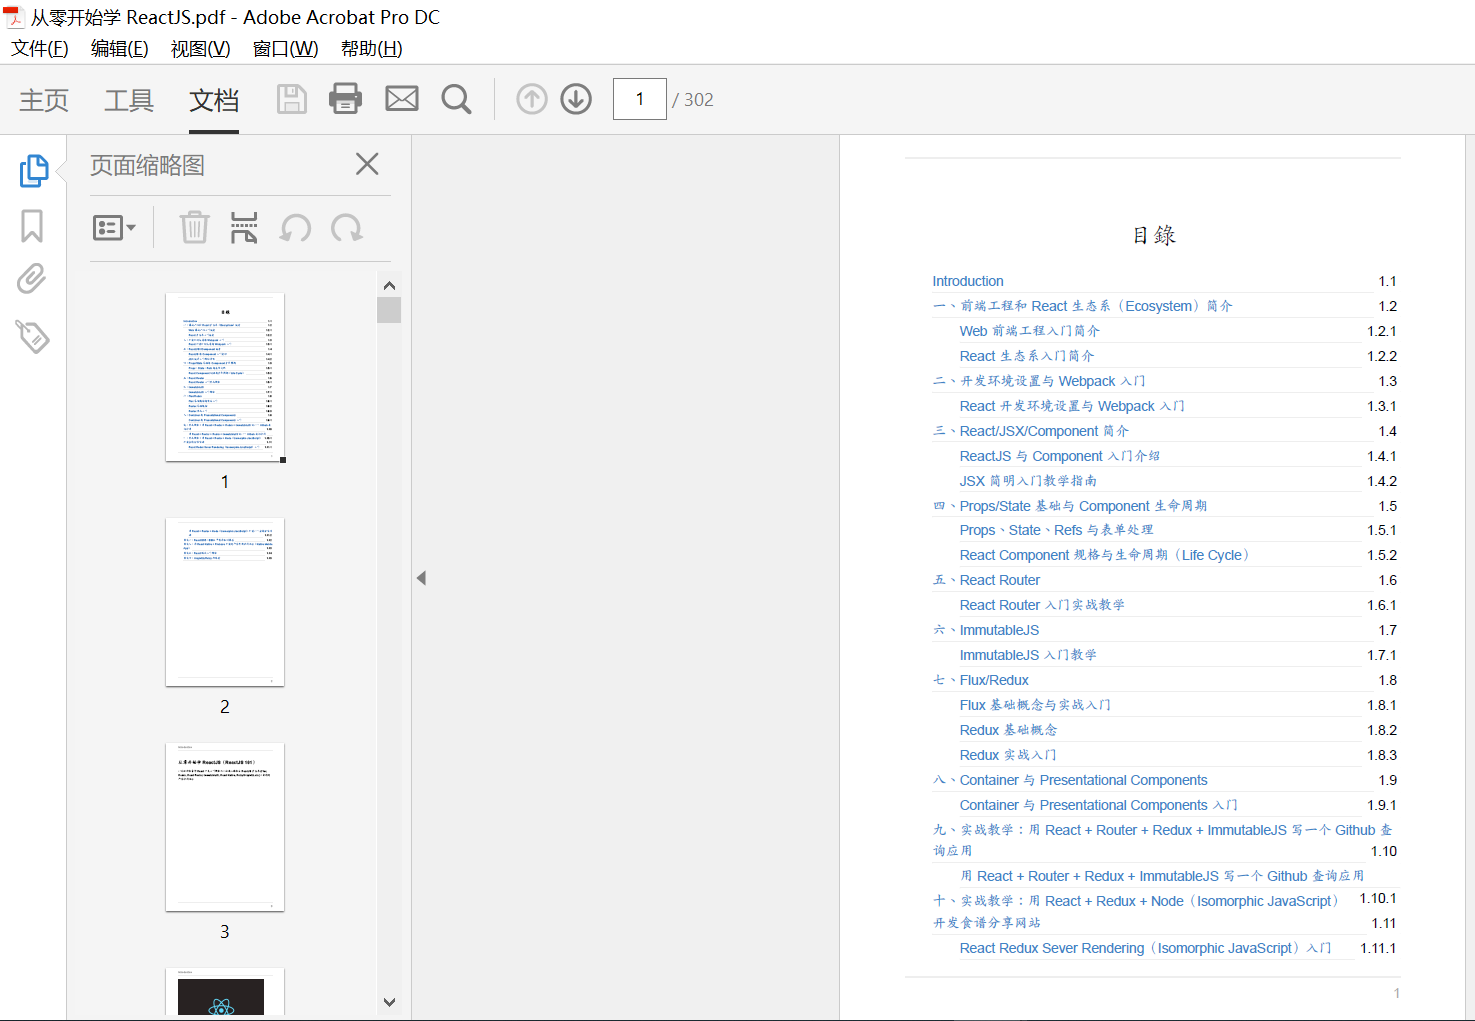This screenshot has width=1475, height=1021.
Task: Open thumbnail options dropdown menu
Action: 114,228
